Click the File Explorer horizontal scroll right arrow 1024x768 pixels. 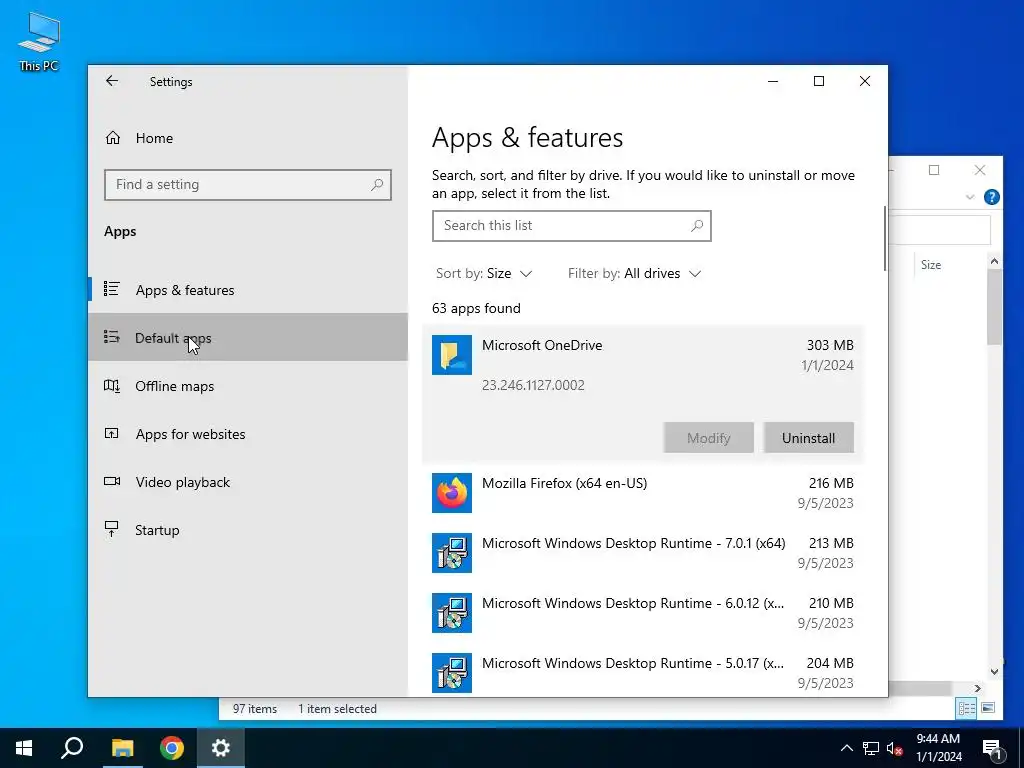pyautogui.click(x=977, y=688)
